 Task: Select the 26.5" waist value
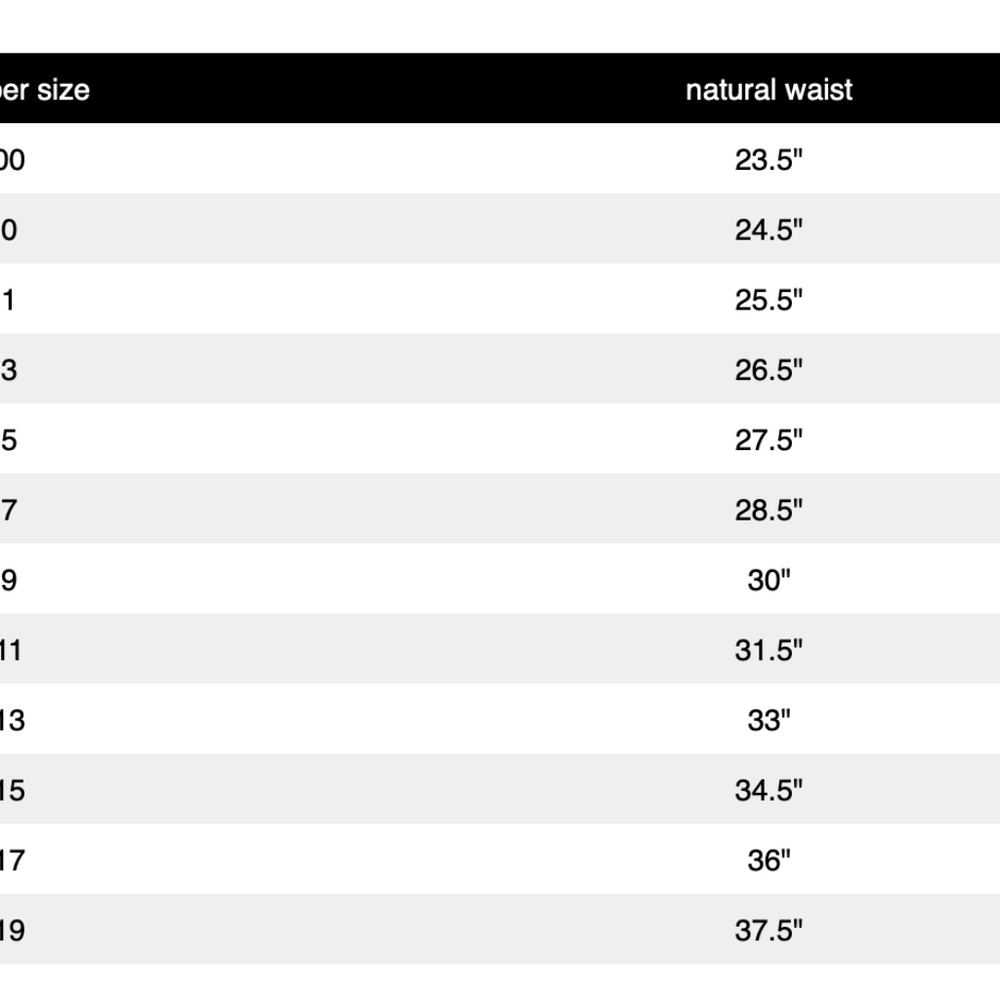pos(768,370)
